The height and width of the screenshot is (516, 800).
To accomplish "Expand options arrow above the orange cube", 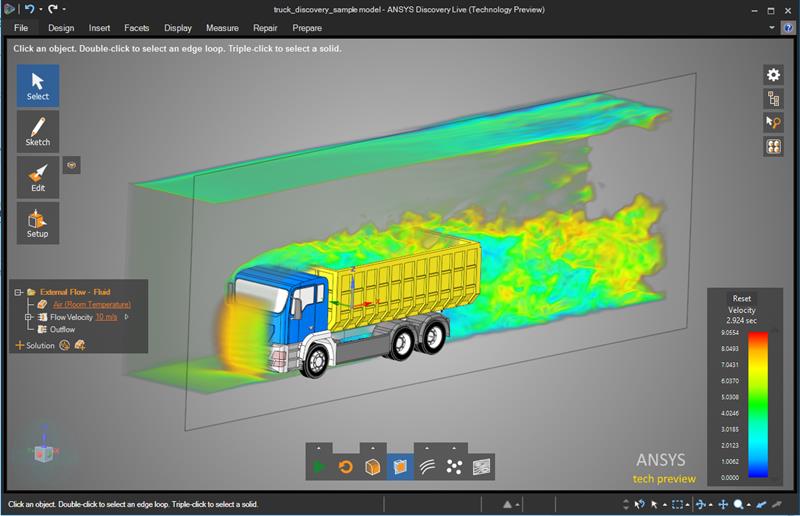I will 373,448.
